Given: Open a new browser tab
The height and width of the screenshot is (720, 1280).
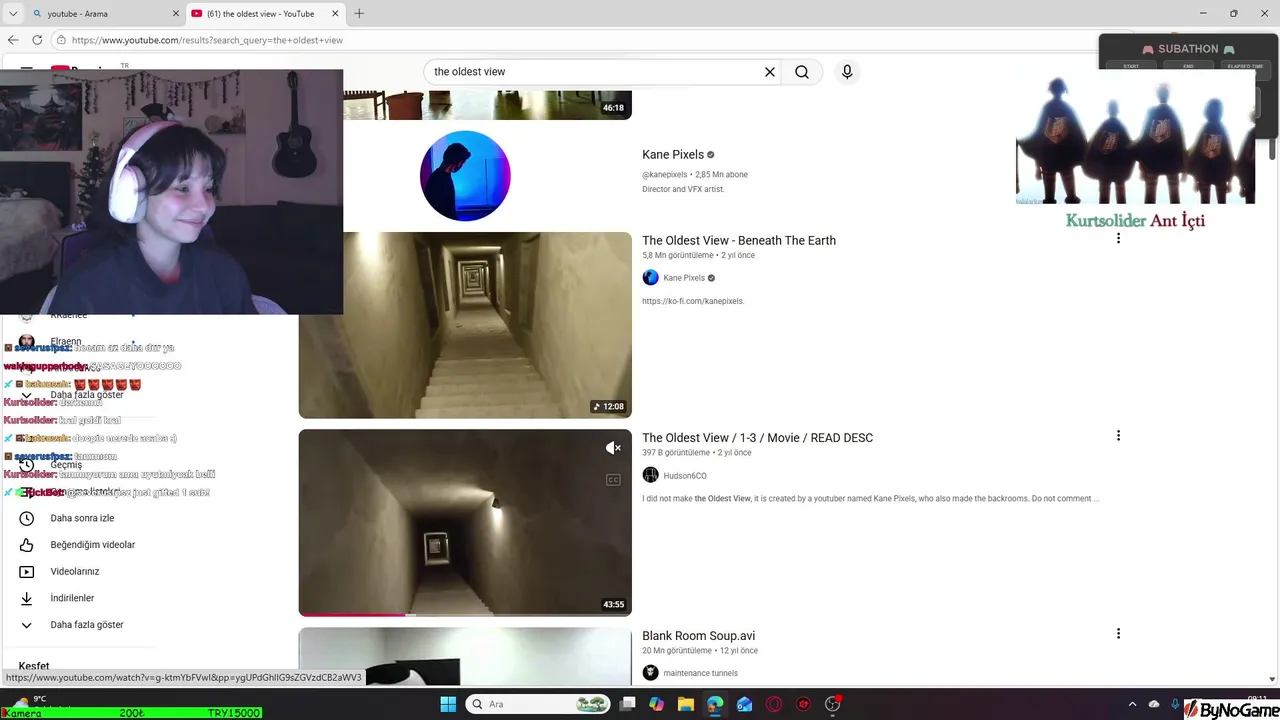Looking at the screenshot, I should point(359,14).
